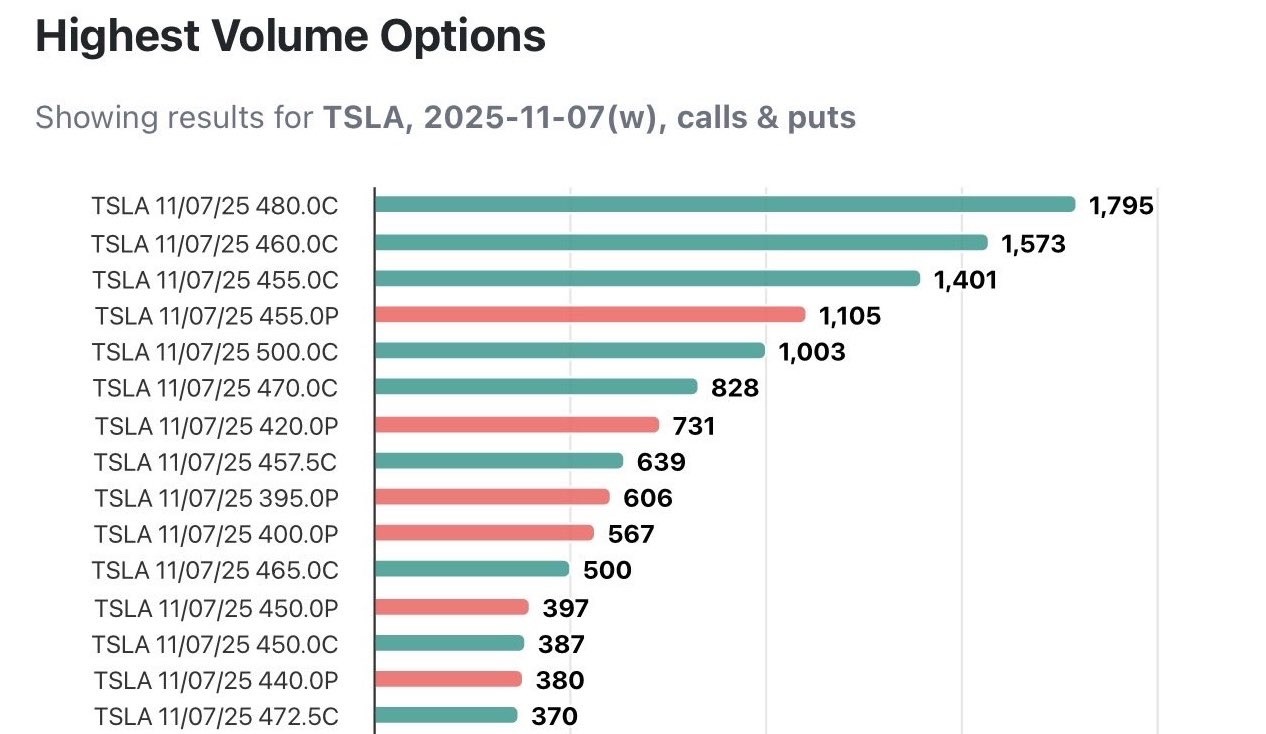This screenshot has height=734, width=1266.
Task: Click the 1,795 volume value label
Action: pyautogui.click(x=1121, y=206)
